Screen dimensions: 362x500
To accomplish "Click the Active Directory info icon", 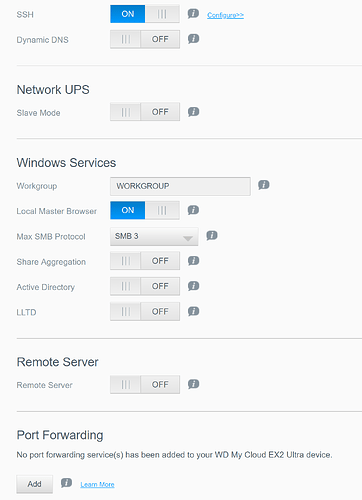I will coord(193,286).
